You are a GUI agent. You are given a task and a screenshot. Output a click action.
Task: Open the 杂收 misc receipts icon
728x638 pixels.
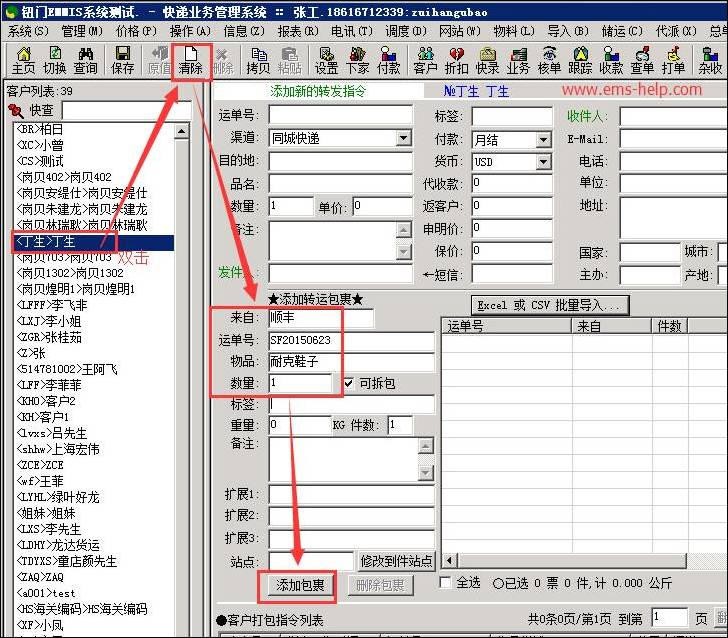tap(710, 61)
